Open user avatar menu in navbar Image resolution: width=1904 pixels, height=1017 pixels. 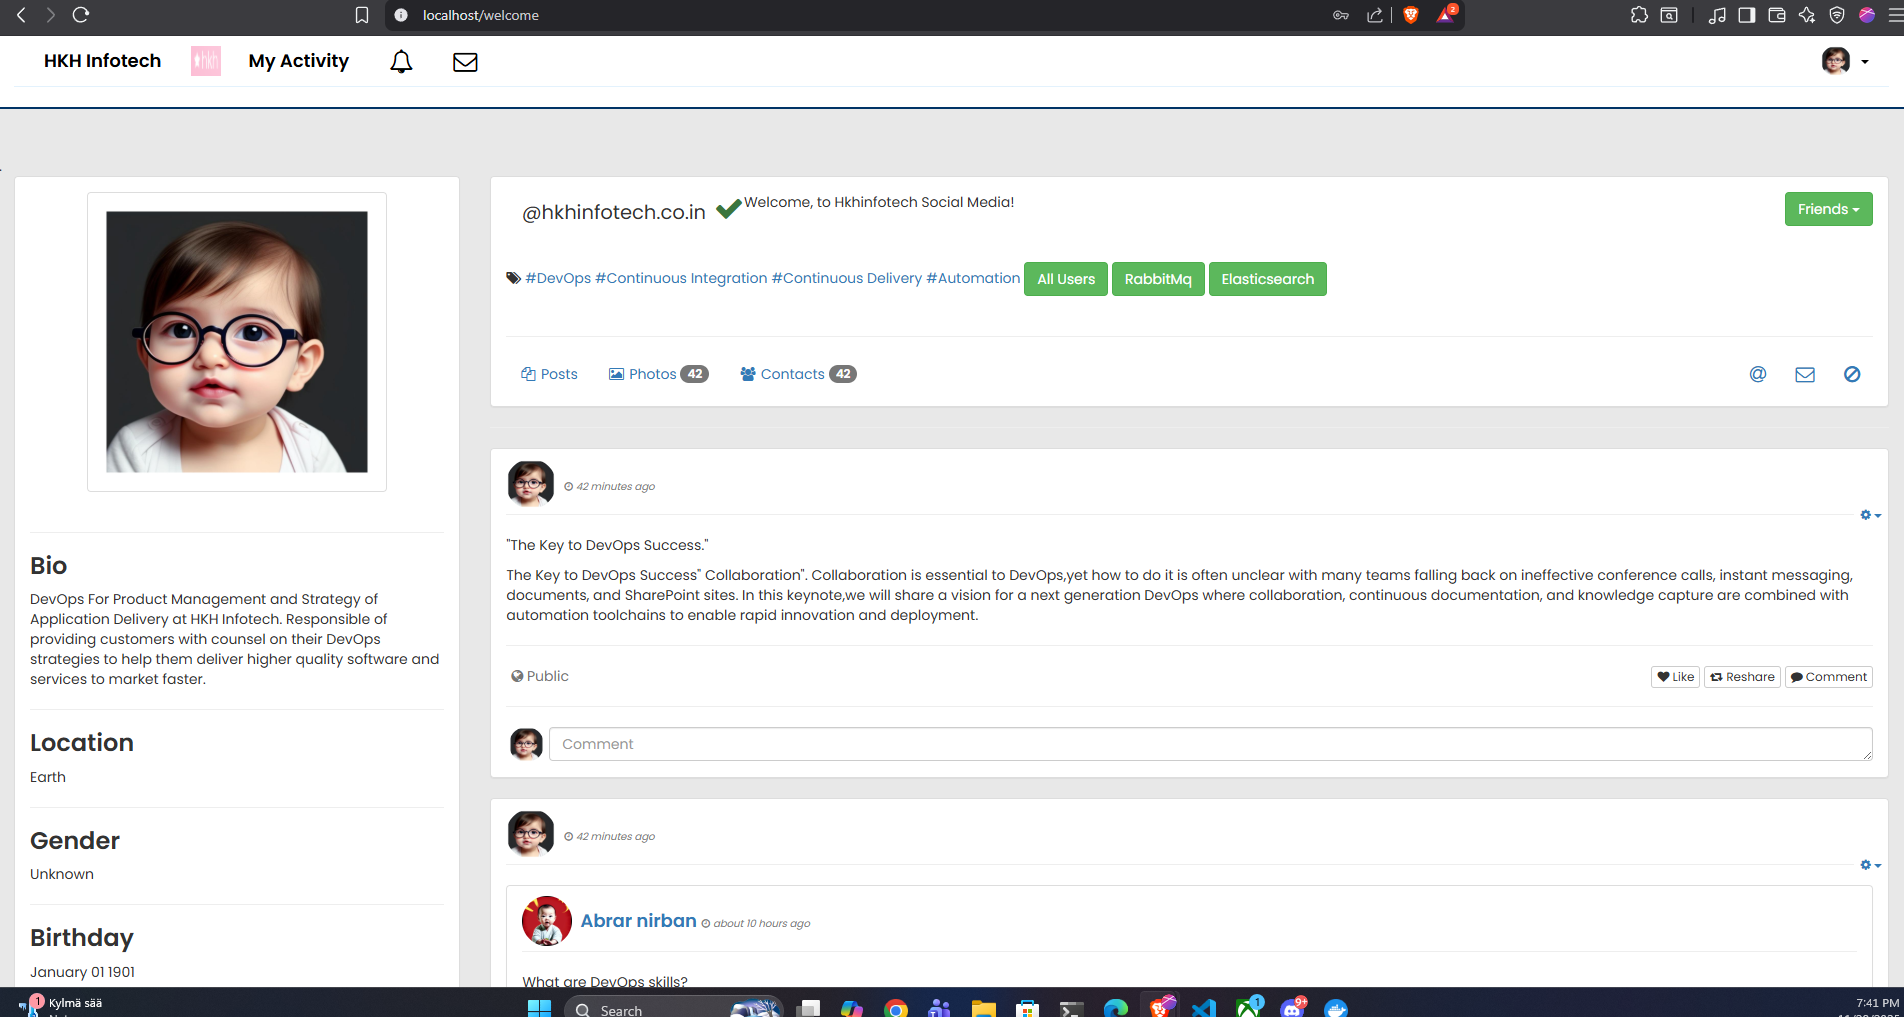[1844, 62]
